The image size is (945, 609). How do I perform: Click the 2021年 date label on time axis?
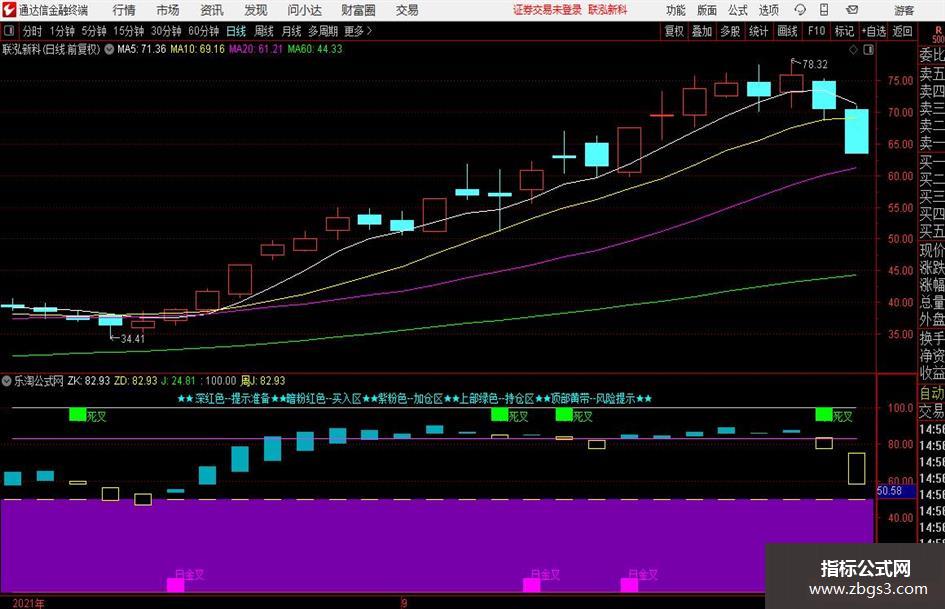coord(28,603)
